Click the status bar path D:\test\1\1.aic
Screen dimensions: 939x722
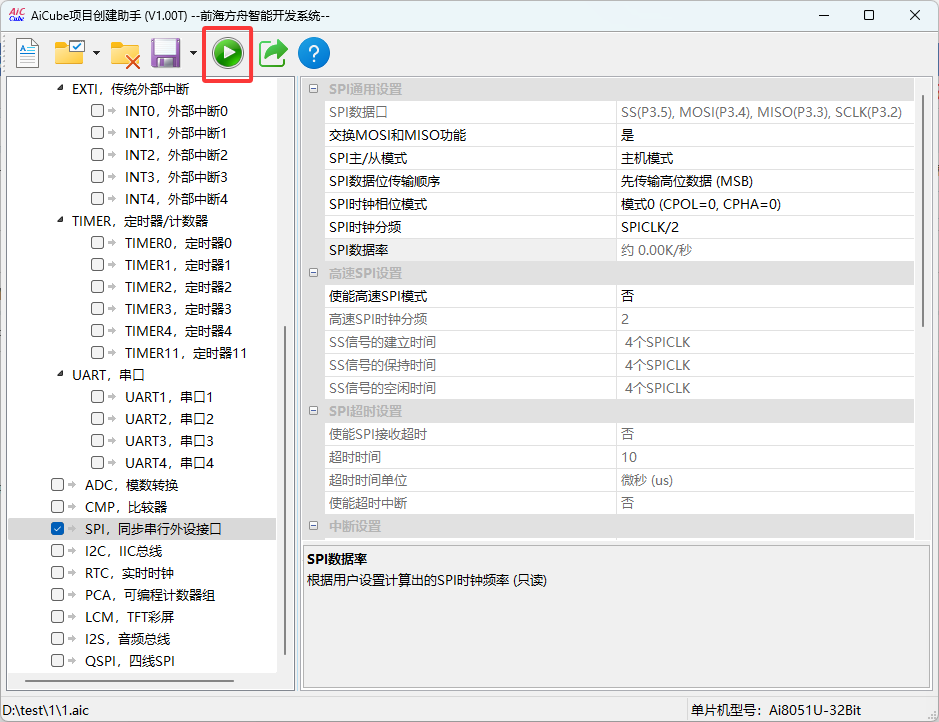click(x=46, y=710)
